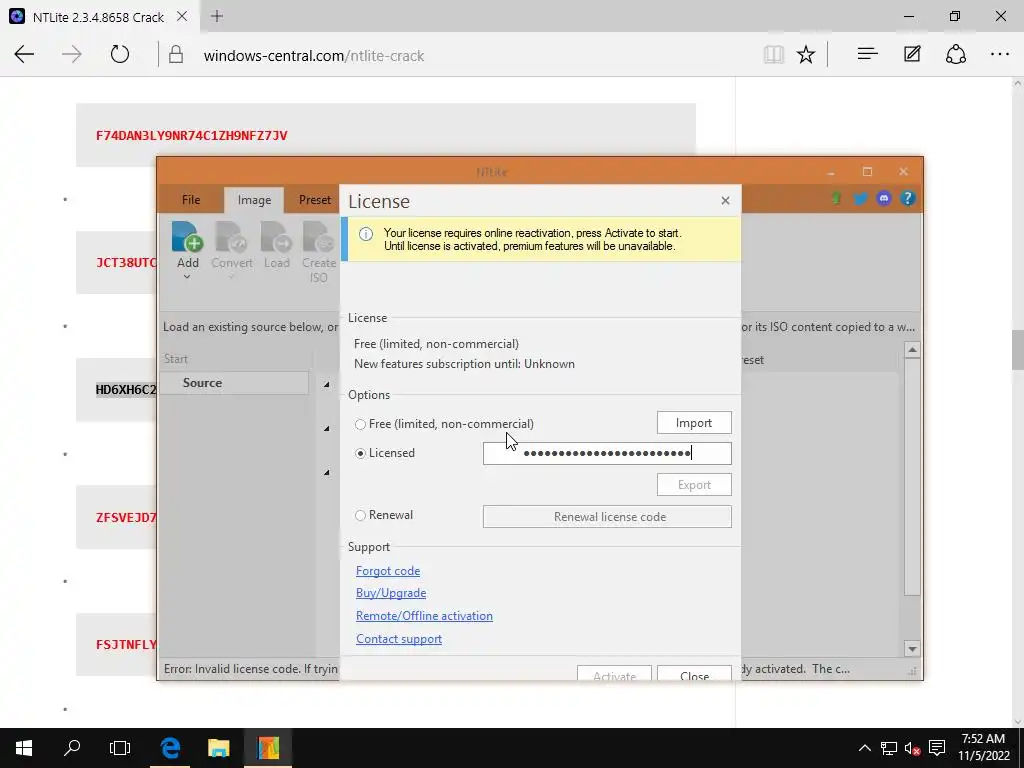Open the Remote/Offline activation link
Image resolution: width=1024 pixels, height=768 pixels.
click(424, 616)
